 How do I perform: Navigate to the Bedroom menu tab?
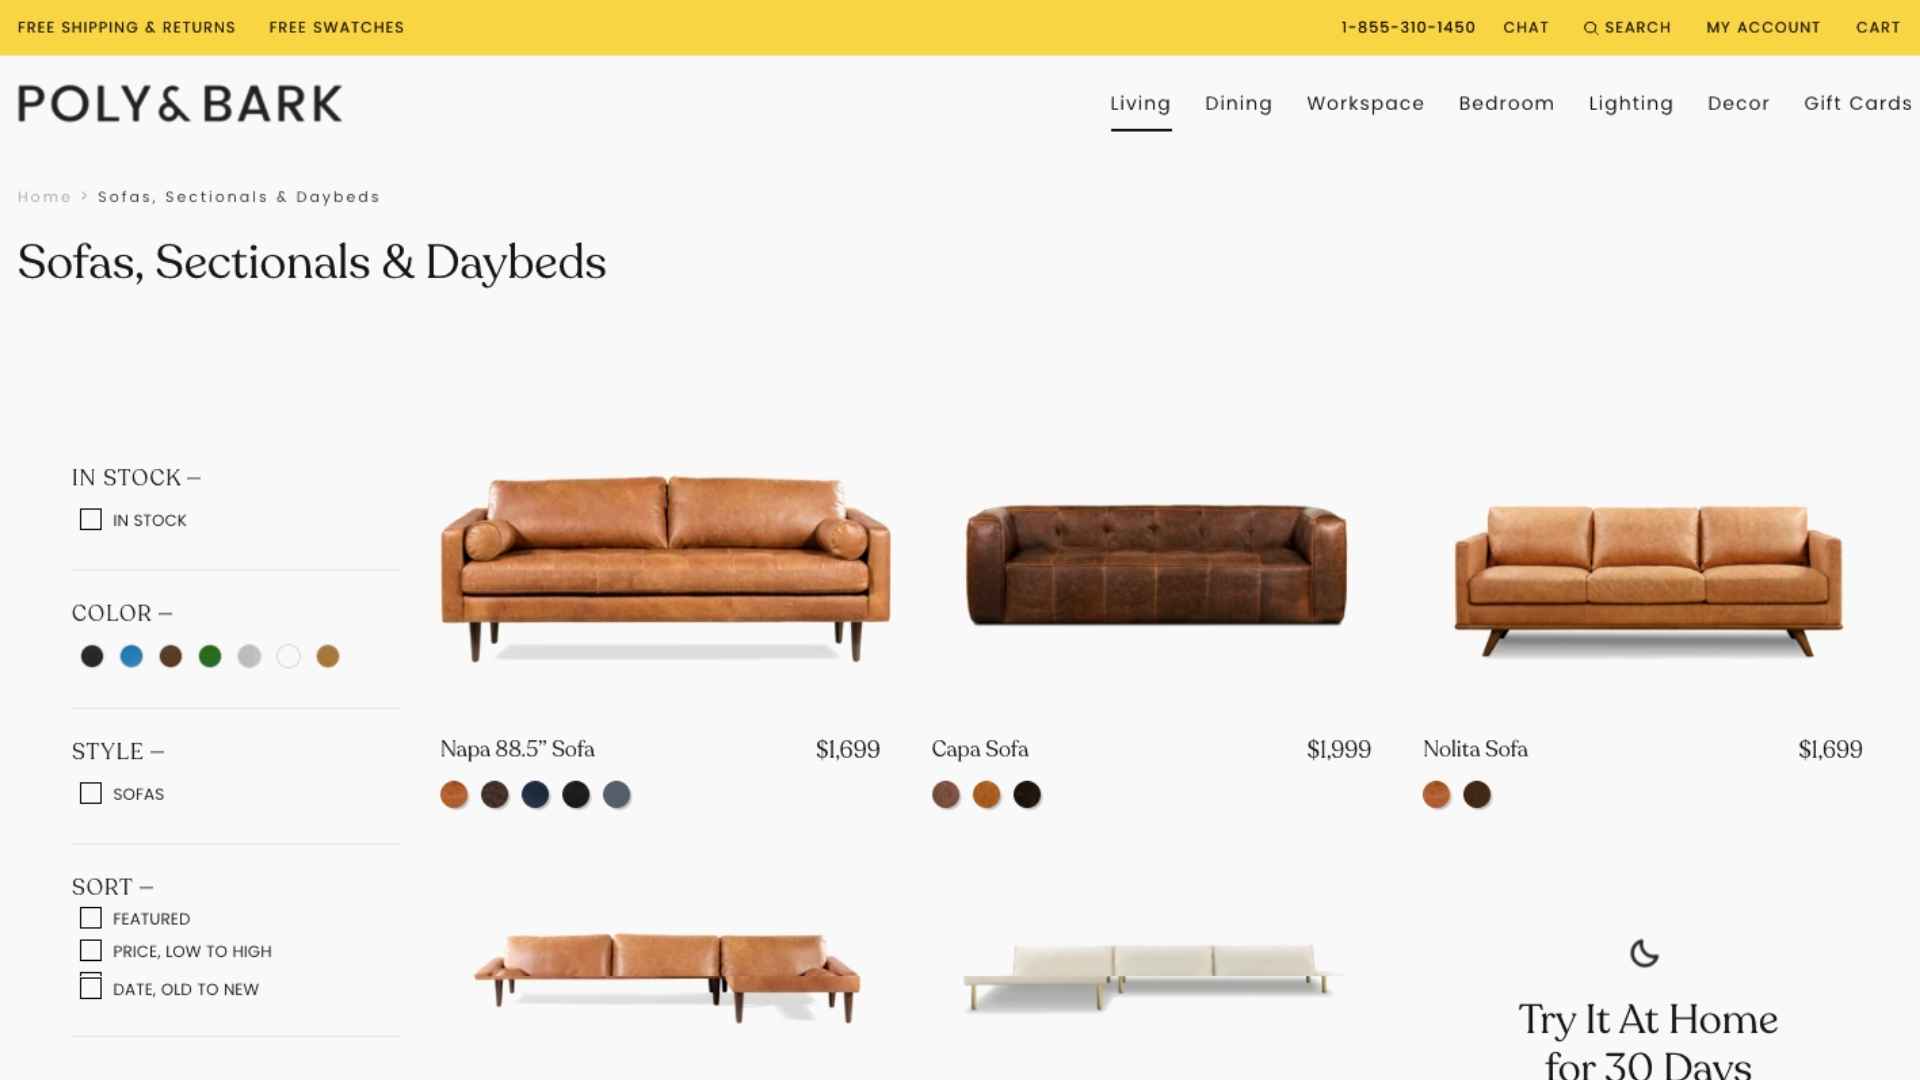[x=1506, y=103]
